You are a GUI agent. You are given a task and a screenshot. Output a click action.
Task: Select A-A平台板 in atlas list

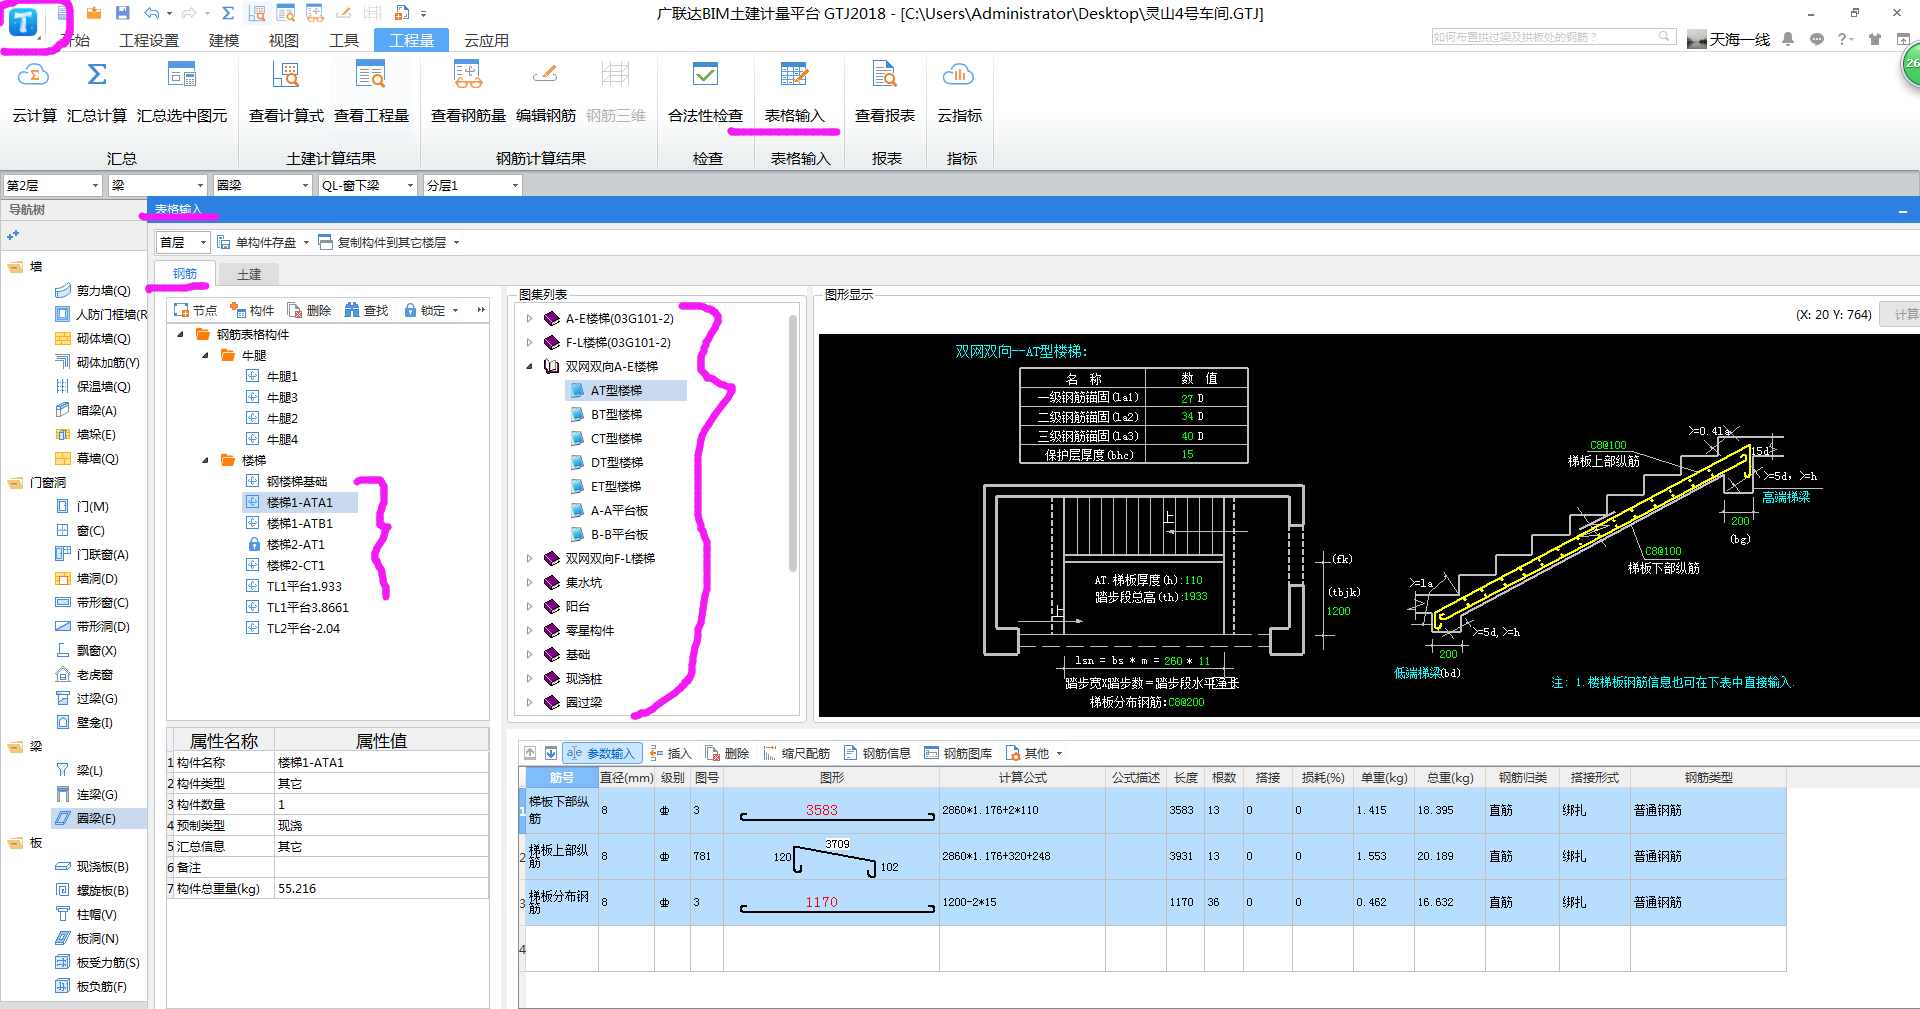619,511
